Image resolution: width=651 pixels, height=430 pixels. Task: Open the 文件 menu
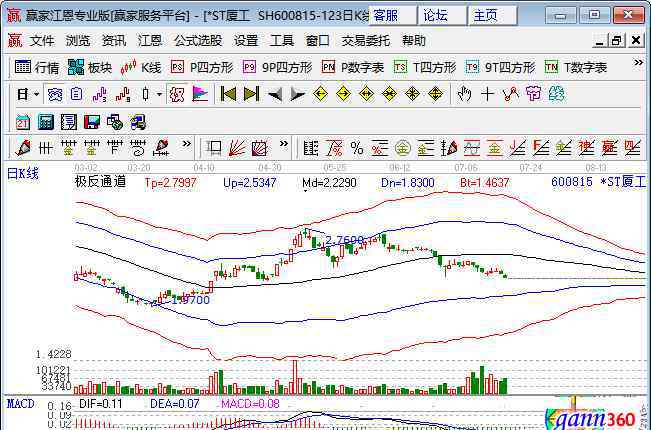42,41
